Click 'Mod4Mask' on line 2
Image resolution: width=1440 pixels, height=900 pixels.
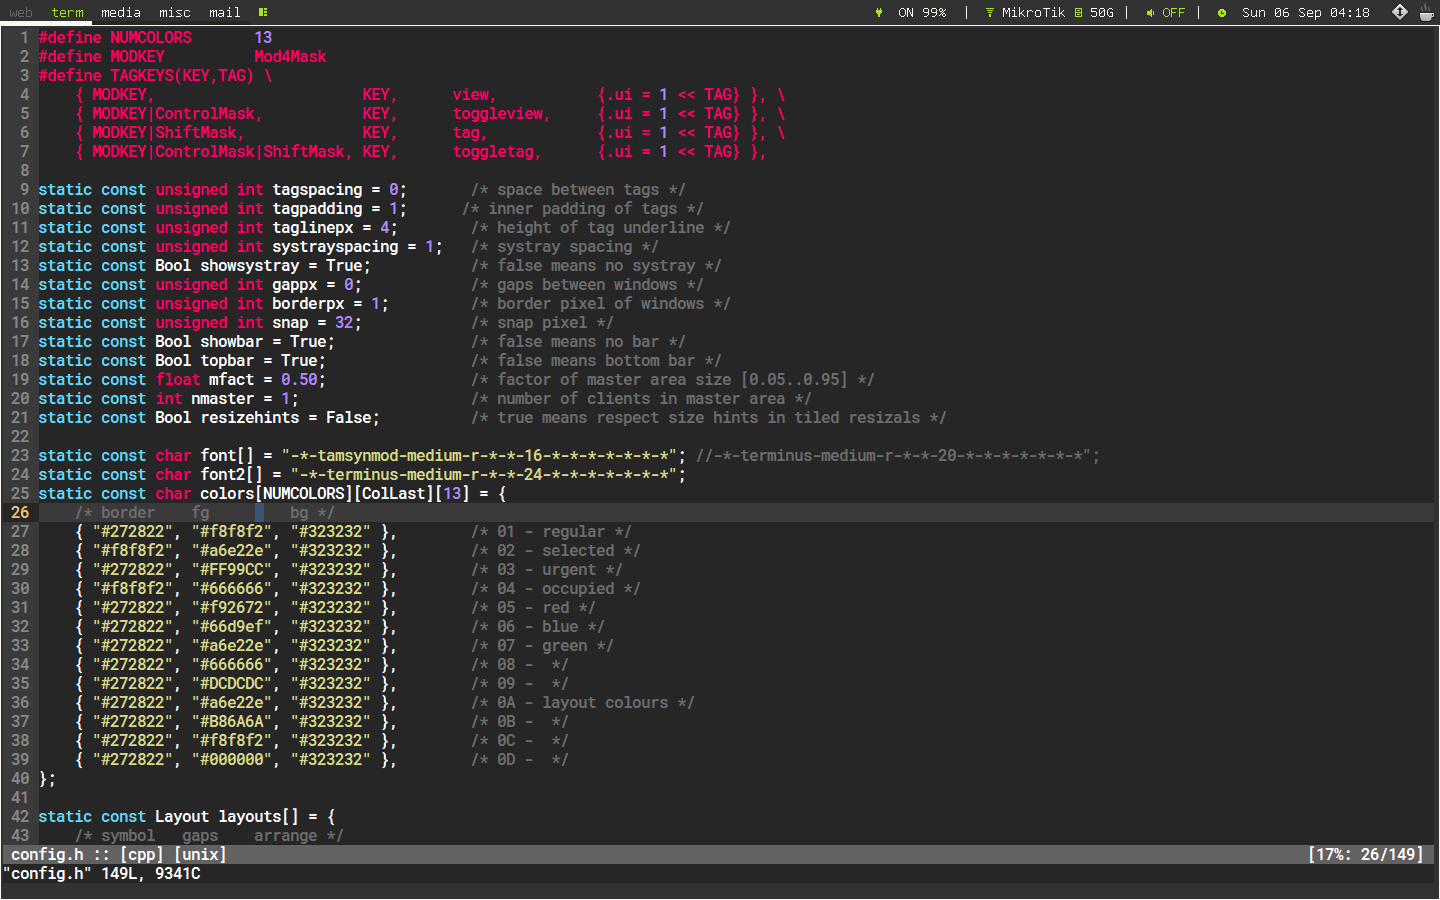(290, 57)
